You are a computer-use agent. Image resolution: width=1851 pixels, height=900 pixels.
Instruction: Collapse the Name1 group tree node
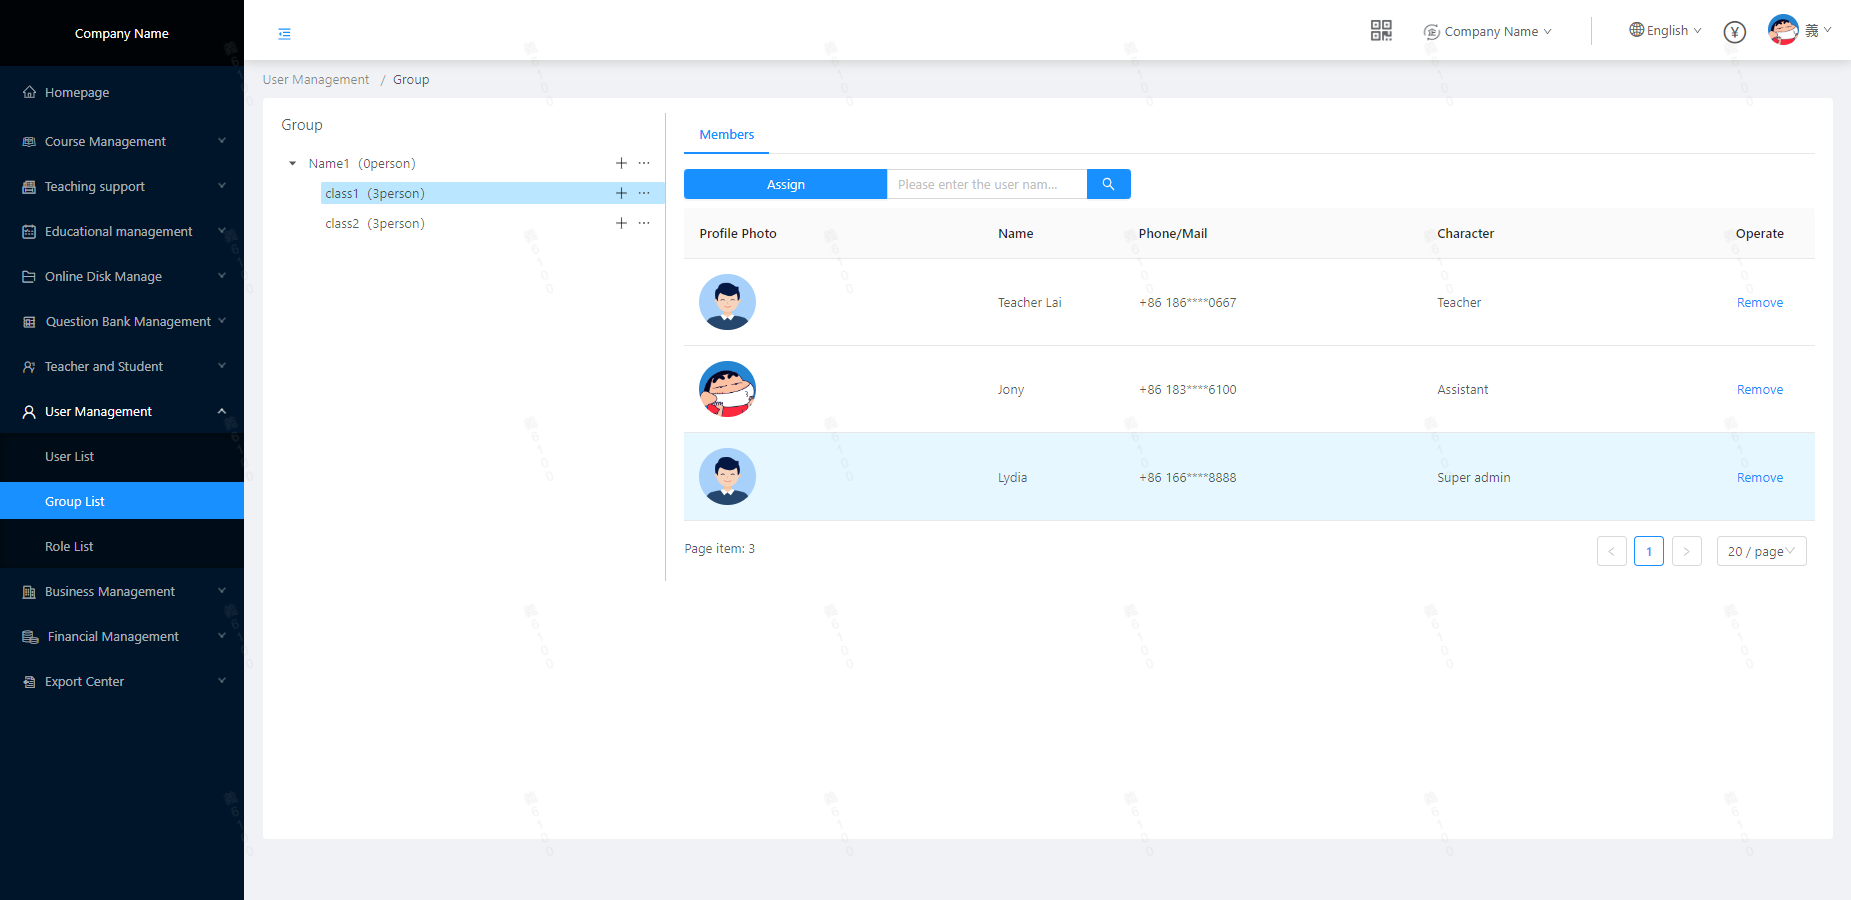point(292,164)
